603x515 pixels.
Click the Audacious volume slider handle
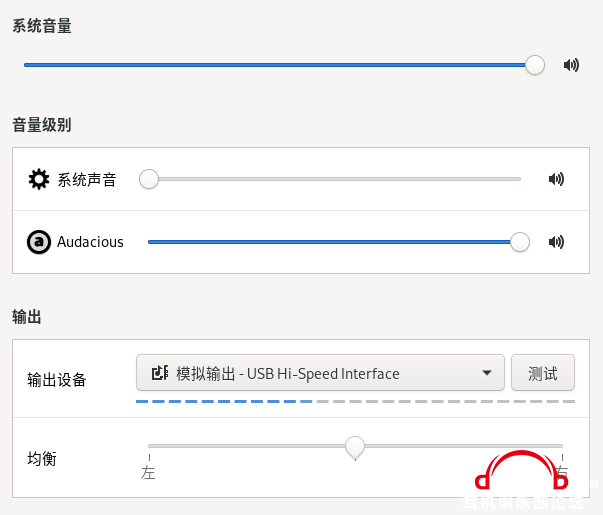tap(520, 242)
